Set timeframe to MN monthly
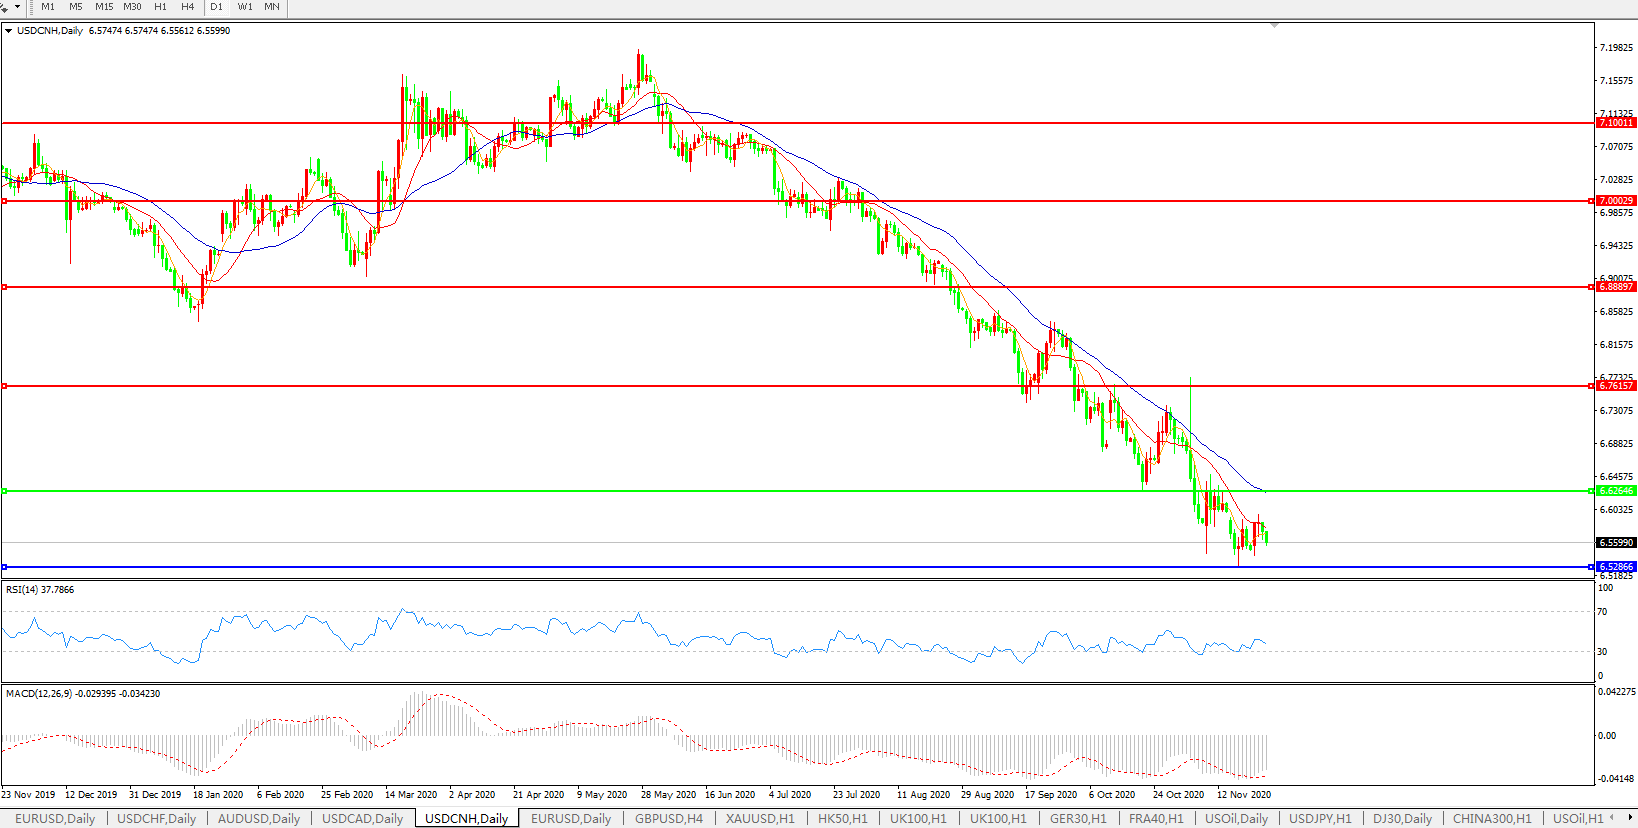Screen dimensions: 1638x828 tap(272, 7)
